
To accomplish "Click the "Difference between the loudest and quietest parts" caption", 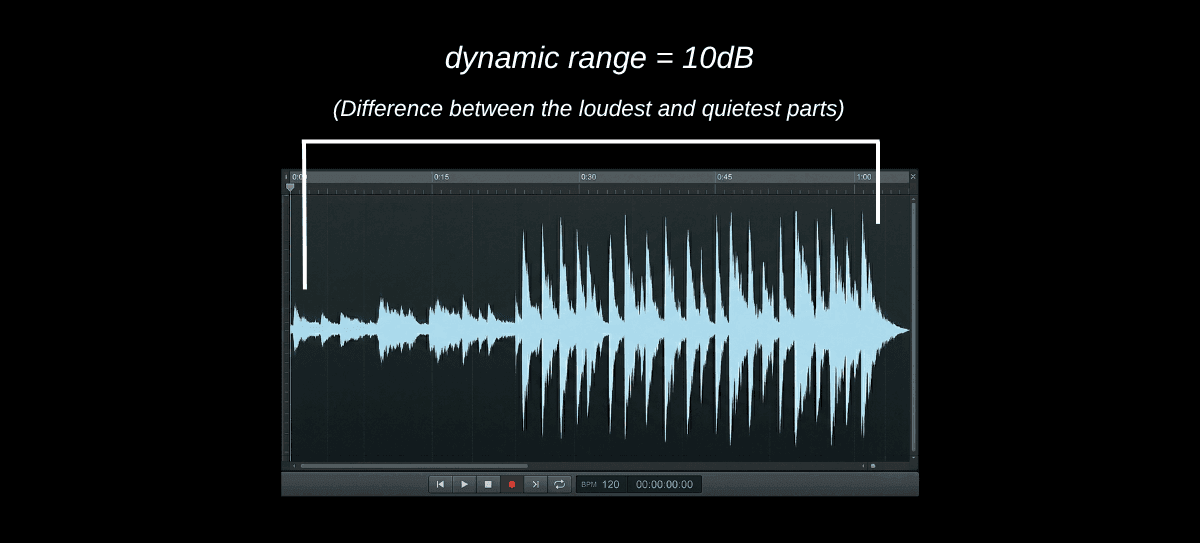I will [x=589, y=109].
